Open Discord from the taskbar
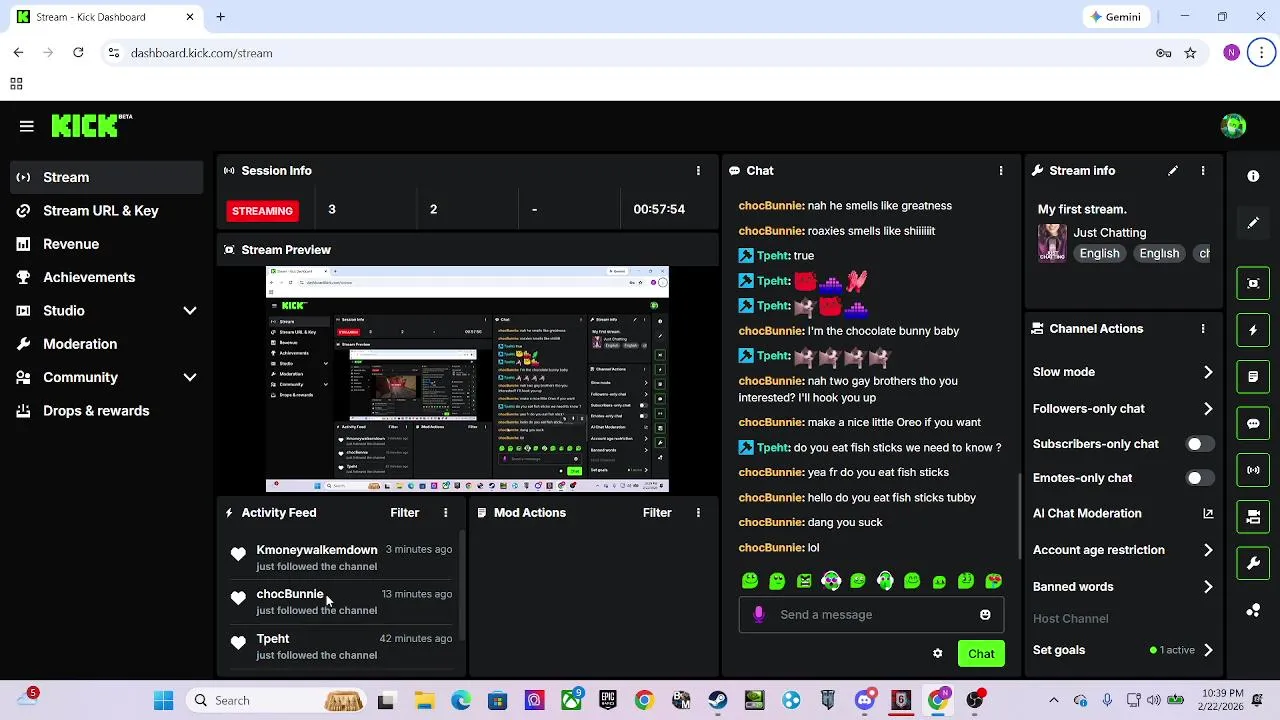1280x720 pixels. click(x=864, y=701)
